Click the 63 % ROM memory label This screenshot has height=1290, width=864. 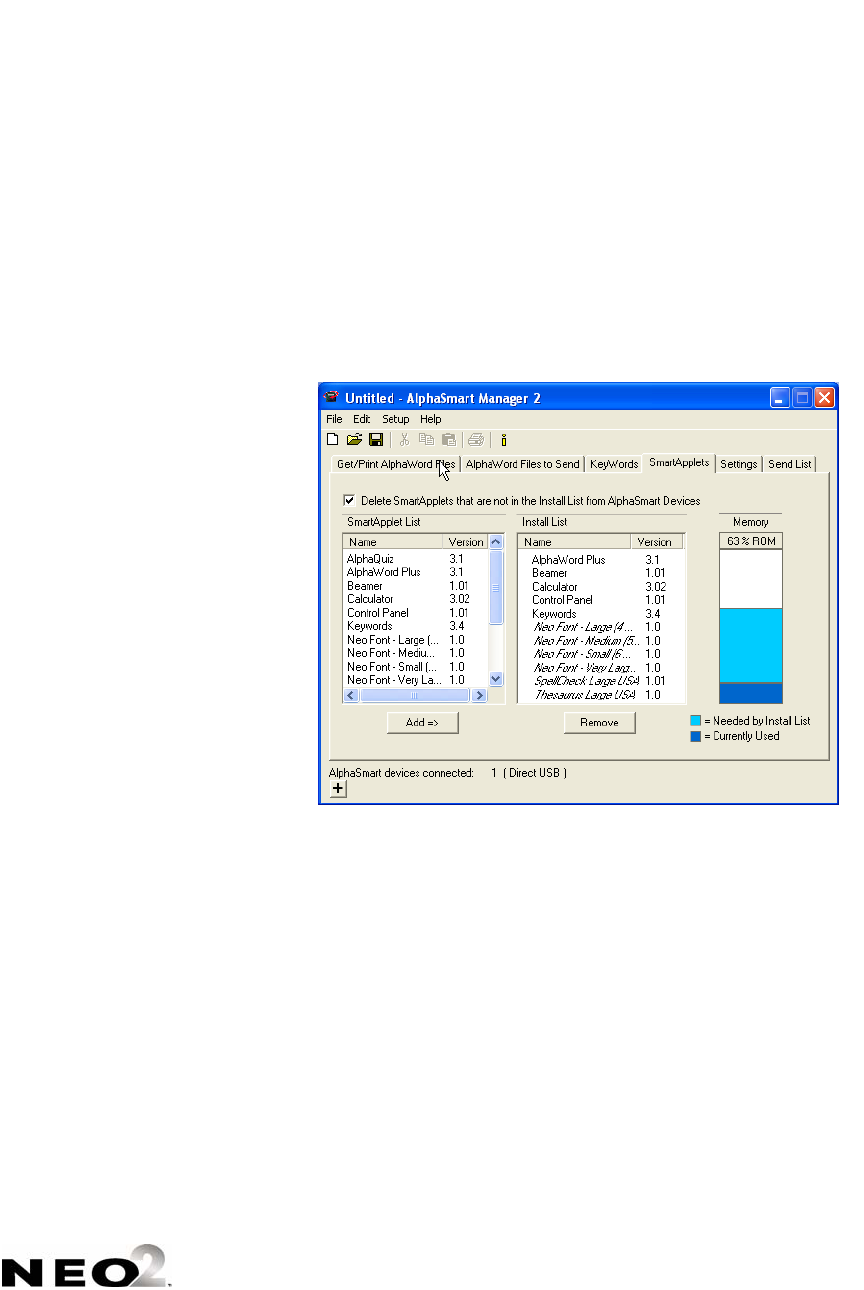(751, 541)
